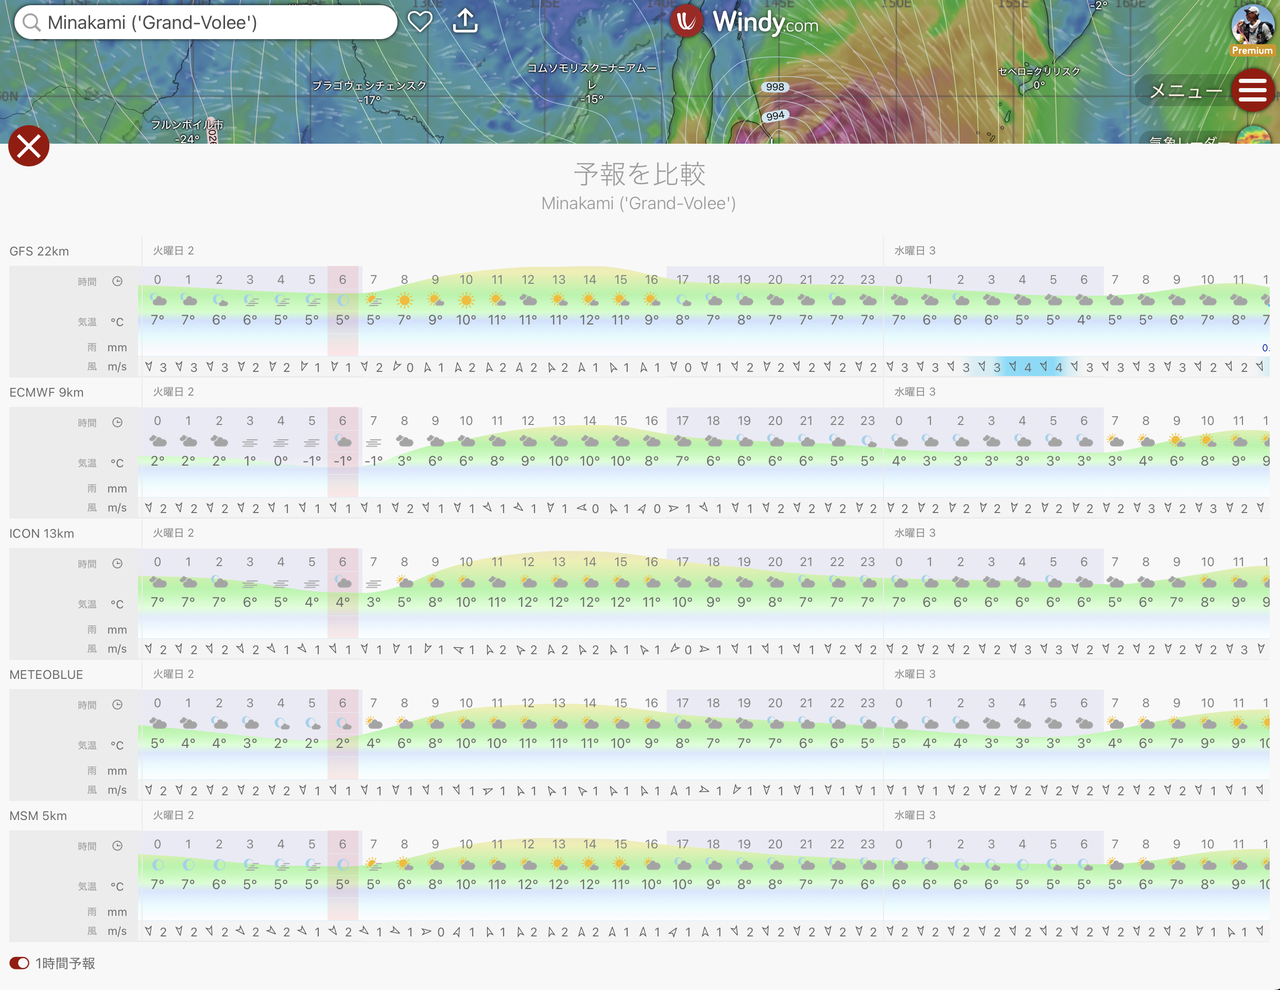Click the clock icon in GFS row

(x=117, y=281)
